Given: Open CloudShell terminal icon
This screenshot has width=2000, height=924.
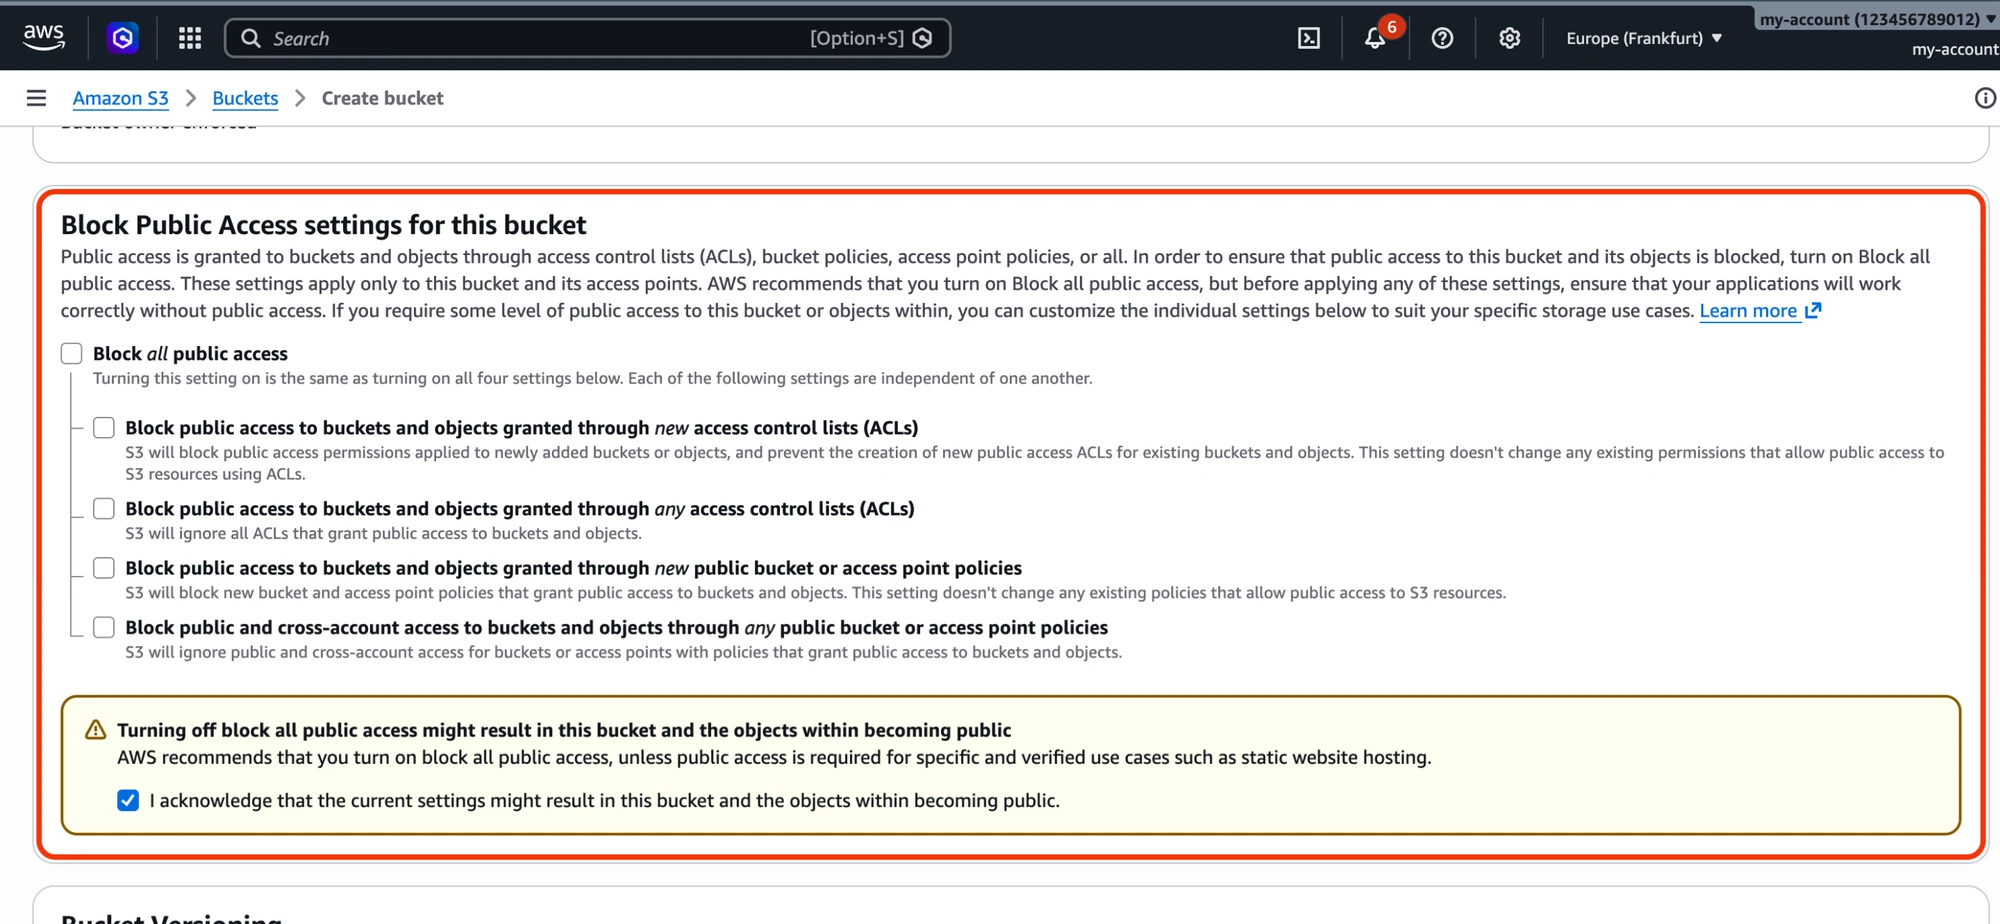Looking at the screenshot, I should tap(1309, 38).
